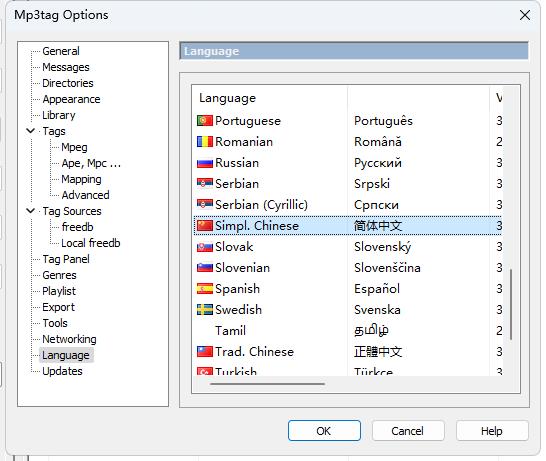Select the Simpl. Chinese row
The height and width of the screenshot is (461, 546).
(x=347, y=226)
